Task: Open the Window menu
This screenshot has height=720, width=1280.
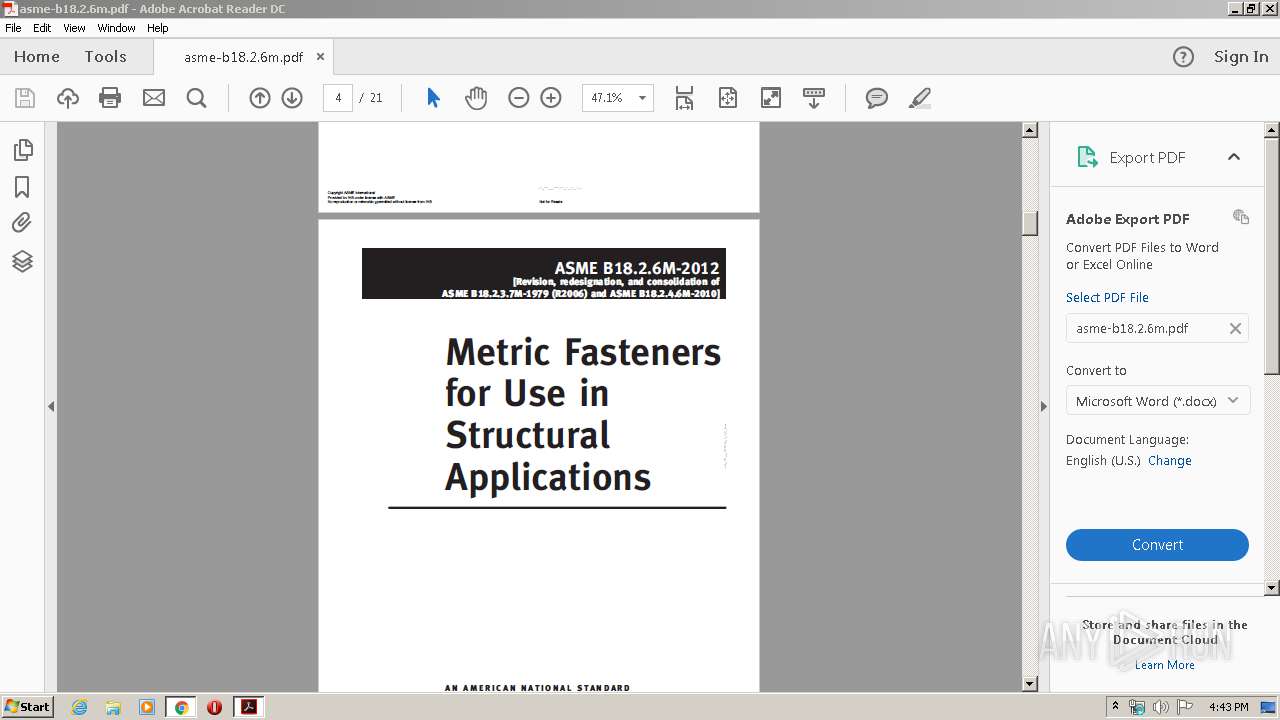Action: coord(116,28)
